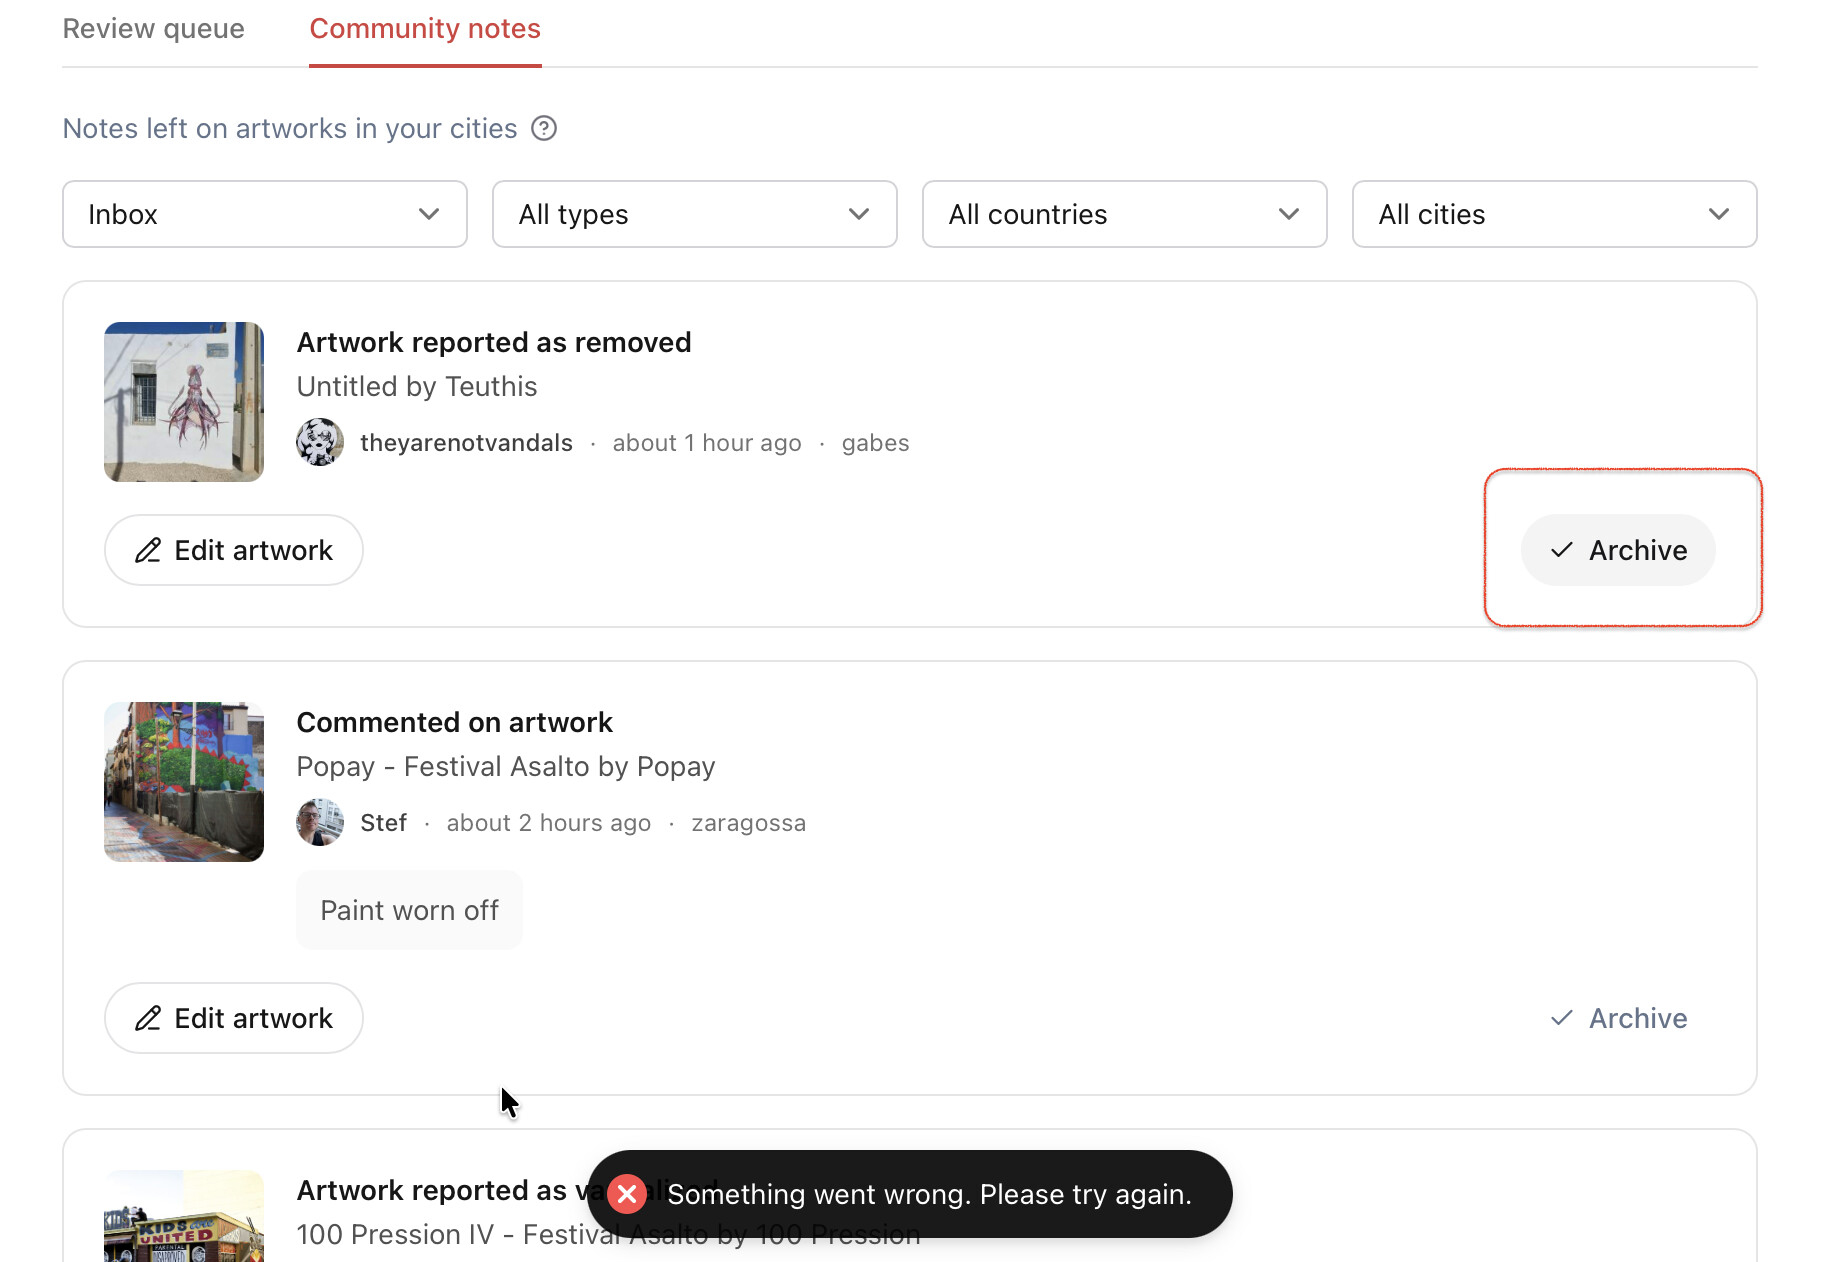This screenshot has width=1834, height=1262.
Task: Select the Community notes tab
Action: point(425,29)
